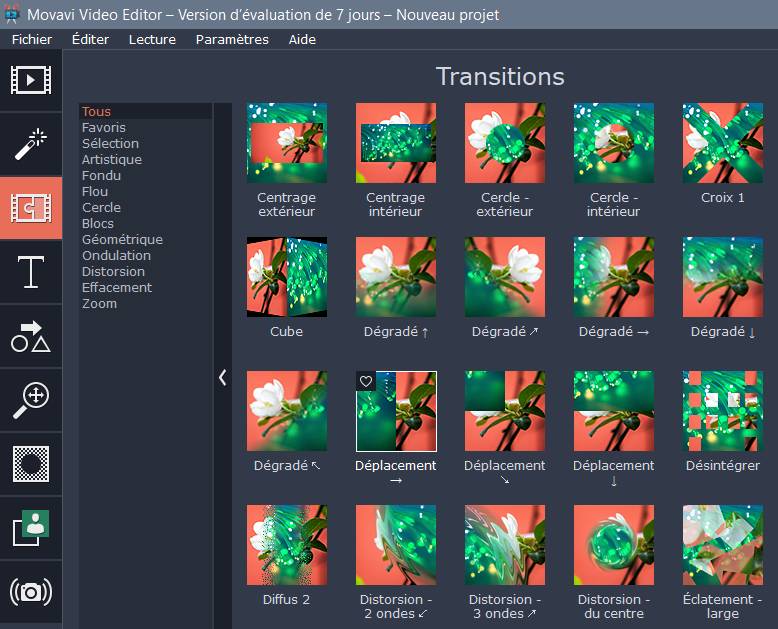Image resolution: width=778 pixels, height=629 pixels.
Task: Choose the Cercle - intérieur transition
Action: [x=614, y=143]
